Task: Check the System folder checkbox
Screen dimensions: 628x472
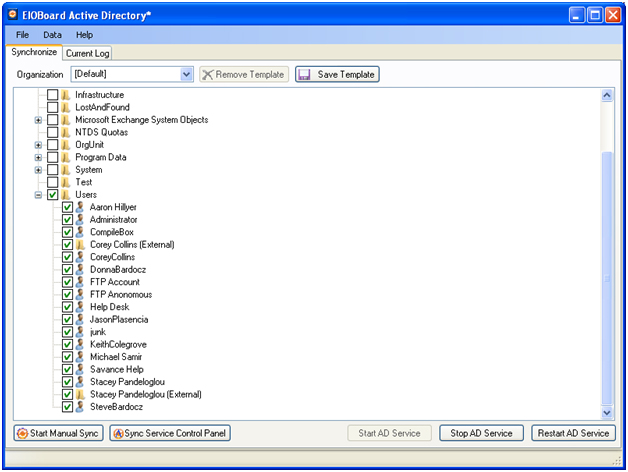Action: point(52,170)
